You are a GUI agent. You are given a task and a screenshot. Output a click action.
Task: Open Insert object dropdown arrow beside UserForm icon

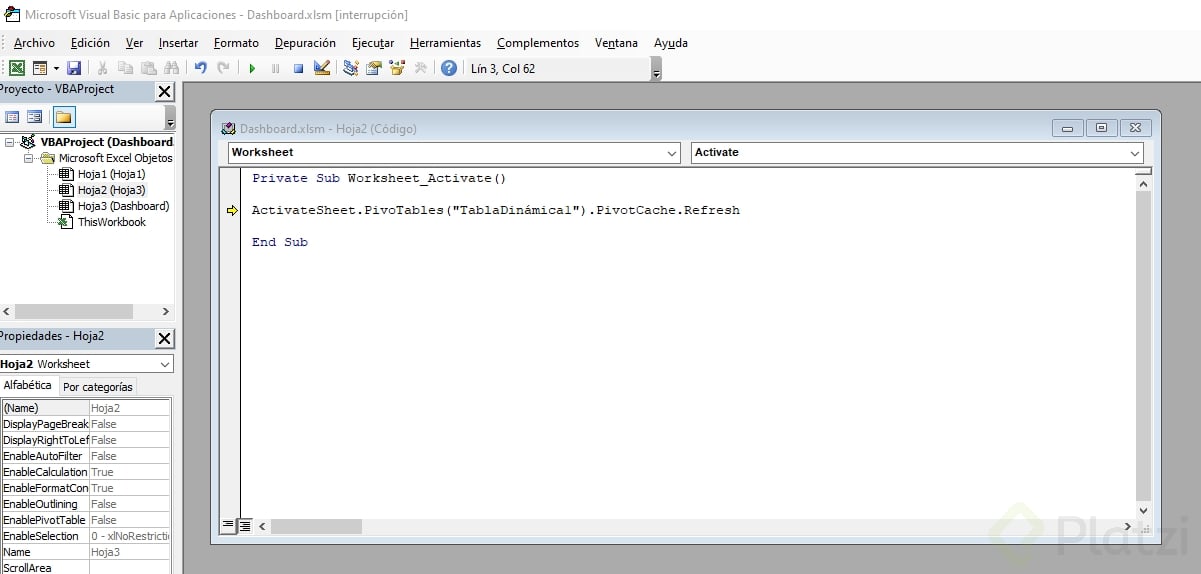[56, 68]
